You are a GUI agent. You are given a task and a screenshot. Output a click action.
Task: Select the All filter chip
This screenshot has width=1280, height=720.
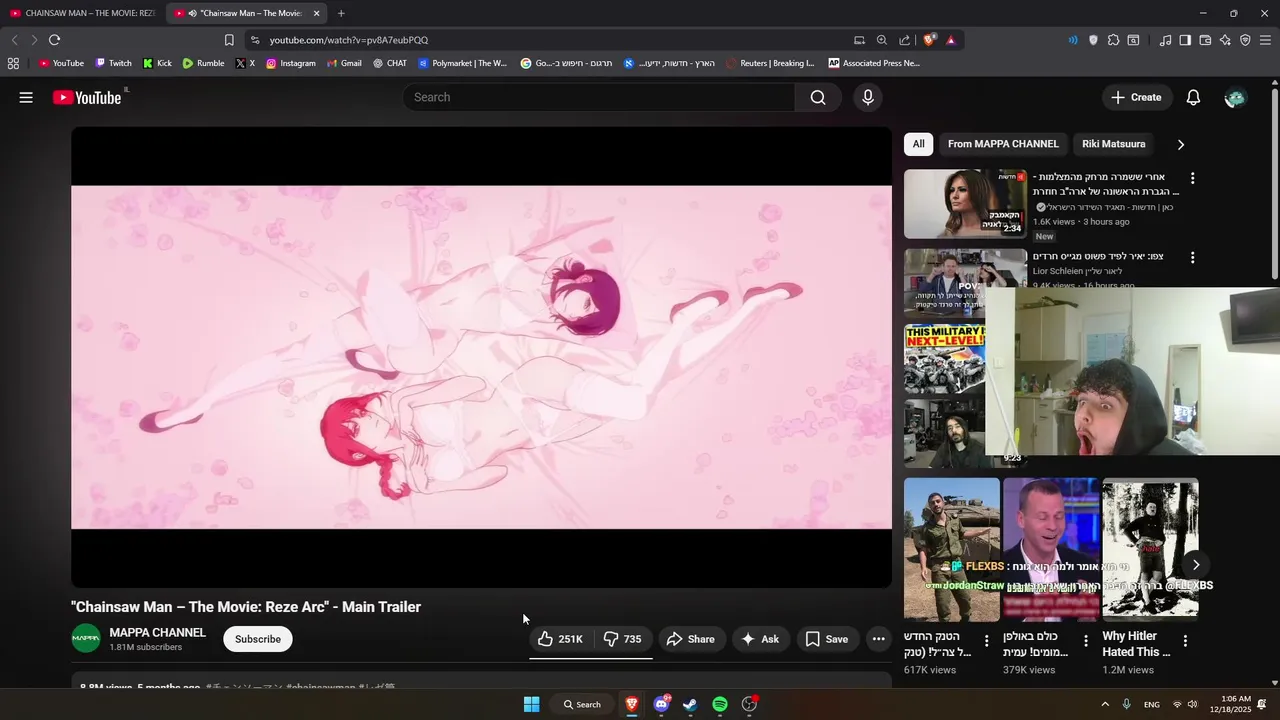pyautogui.click(x=918, y=144)
